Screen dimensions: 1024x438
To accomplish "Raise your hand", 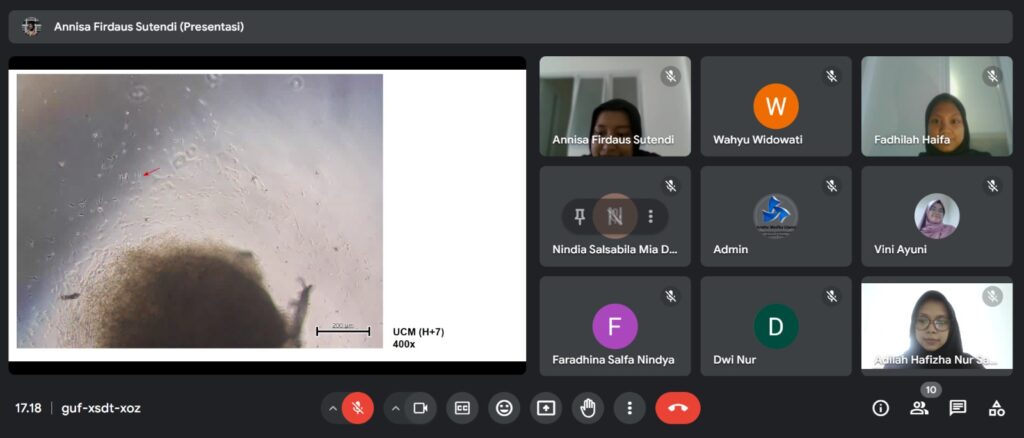I will pos(588,408).
